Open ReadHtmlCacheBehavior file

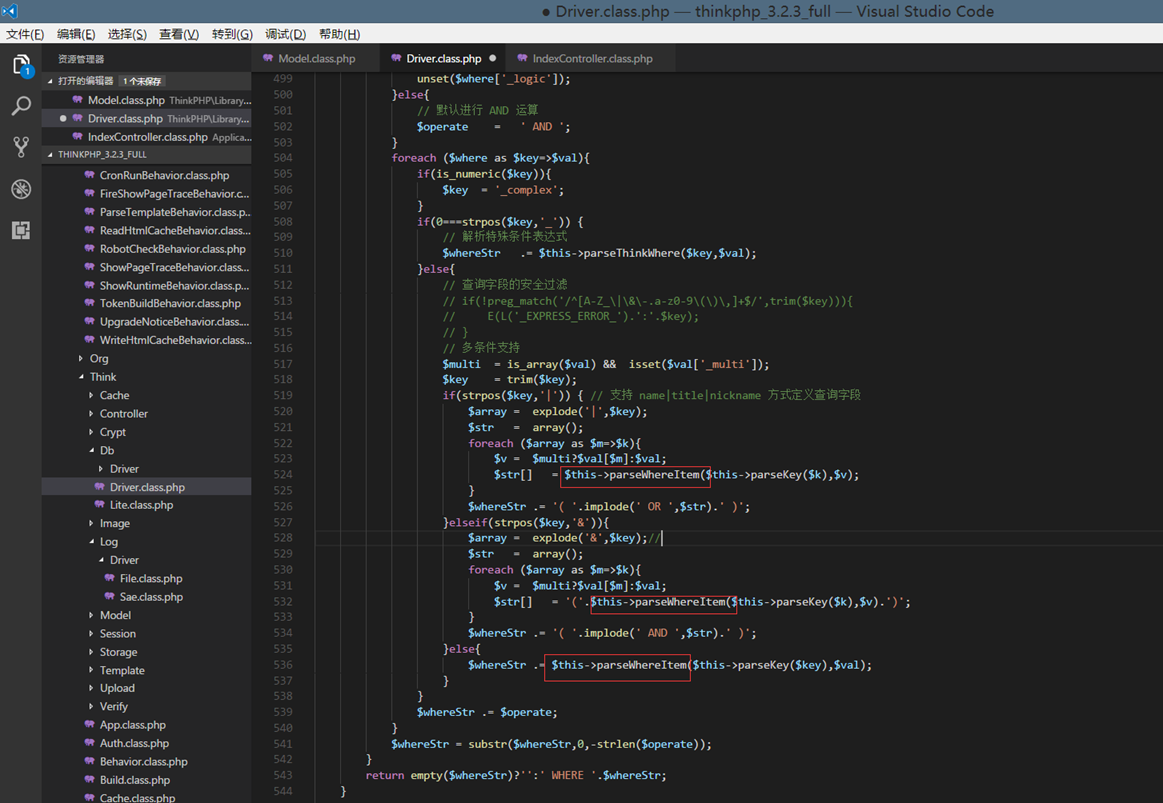(x=147, y=231)
